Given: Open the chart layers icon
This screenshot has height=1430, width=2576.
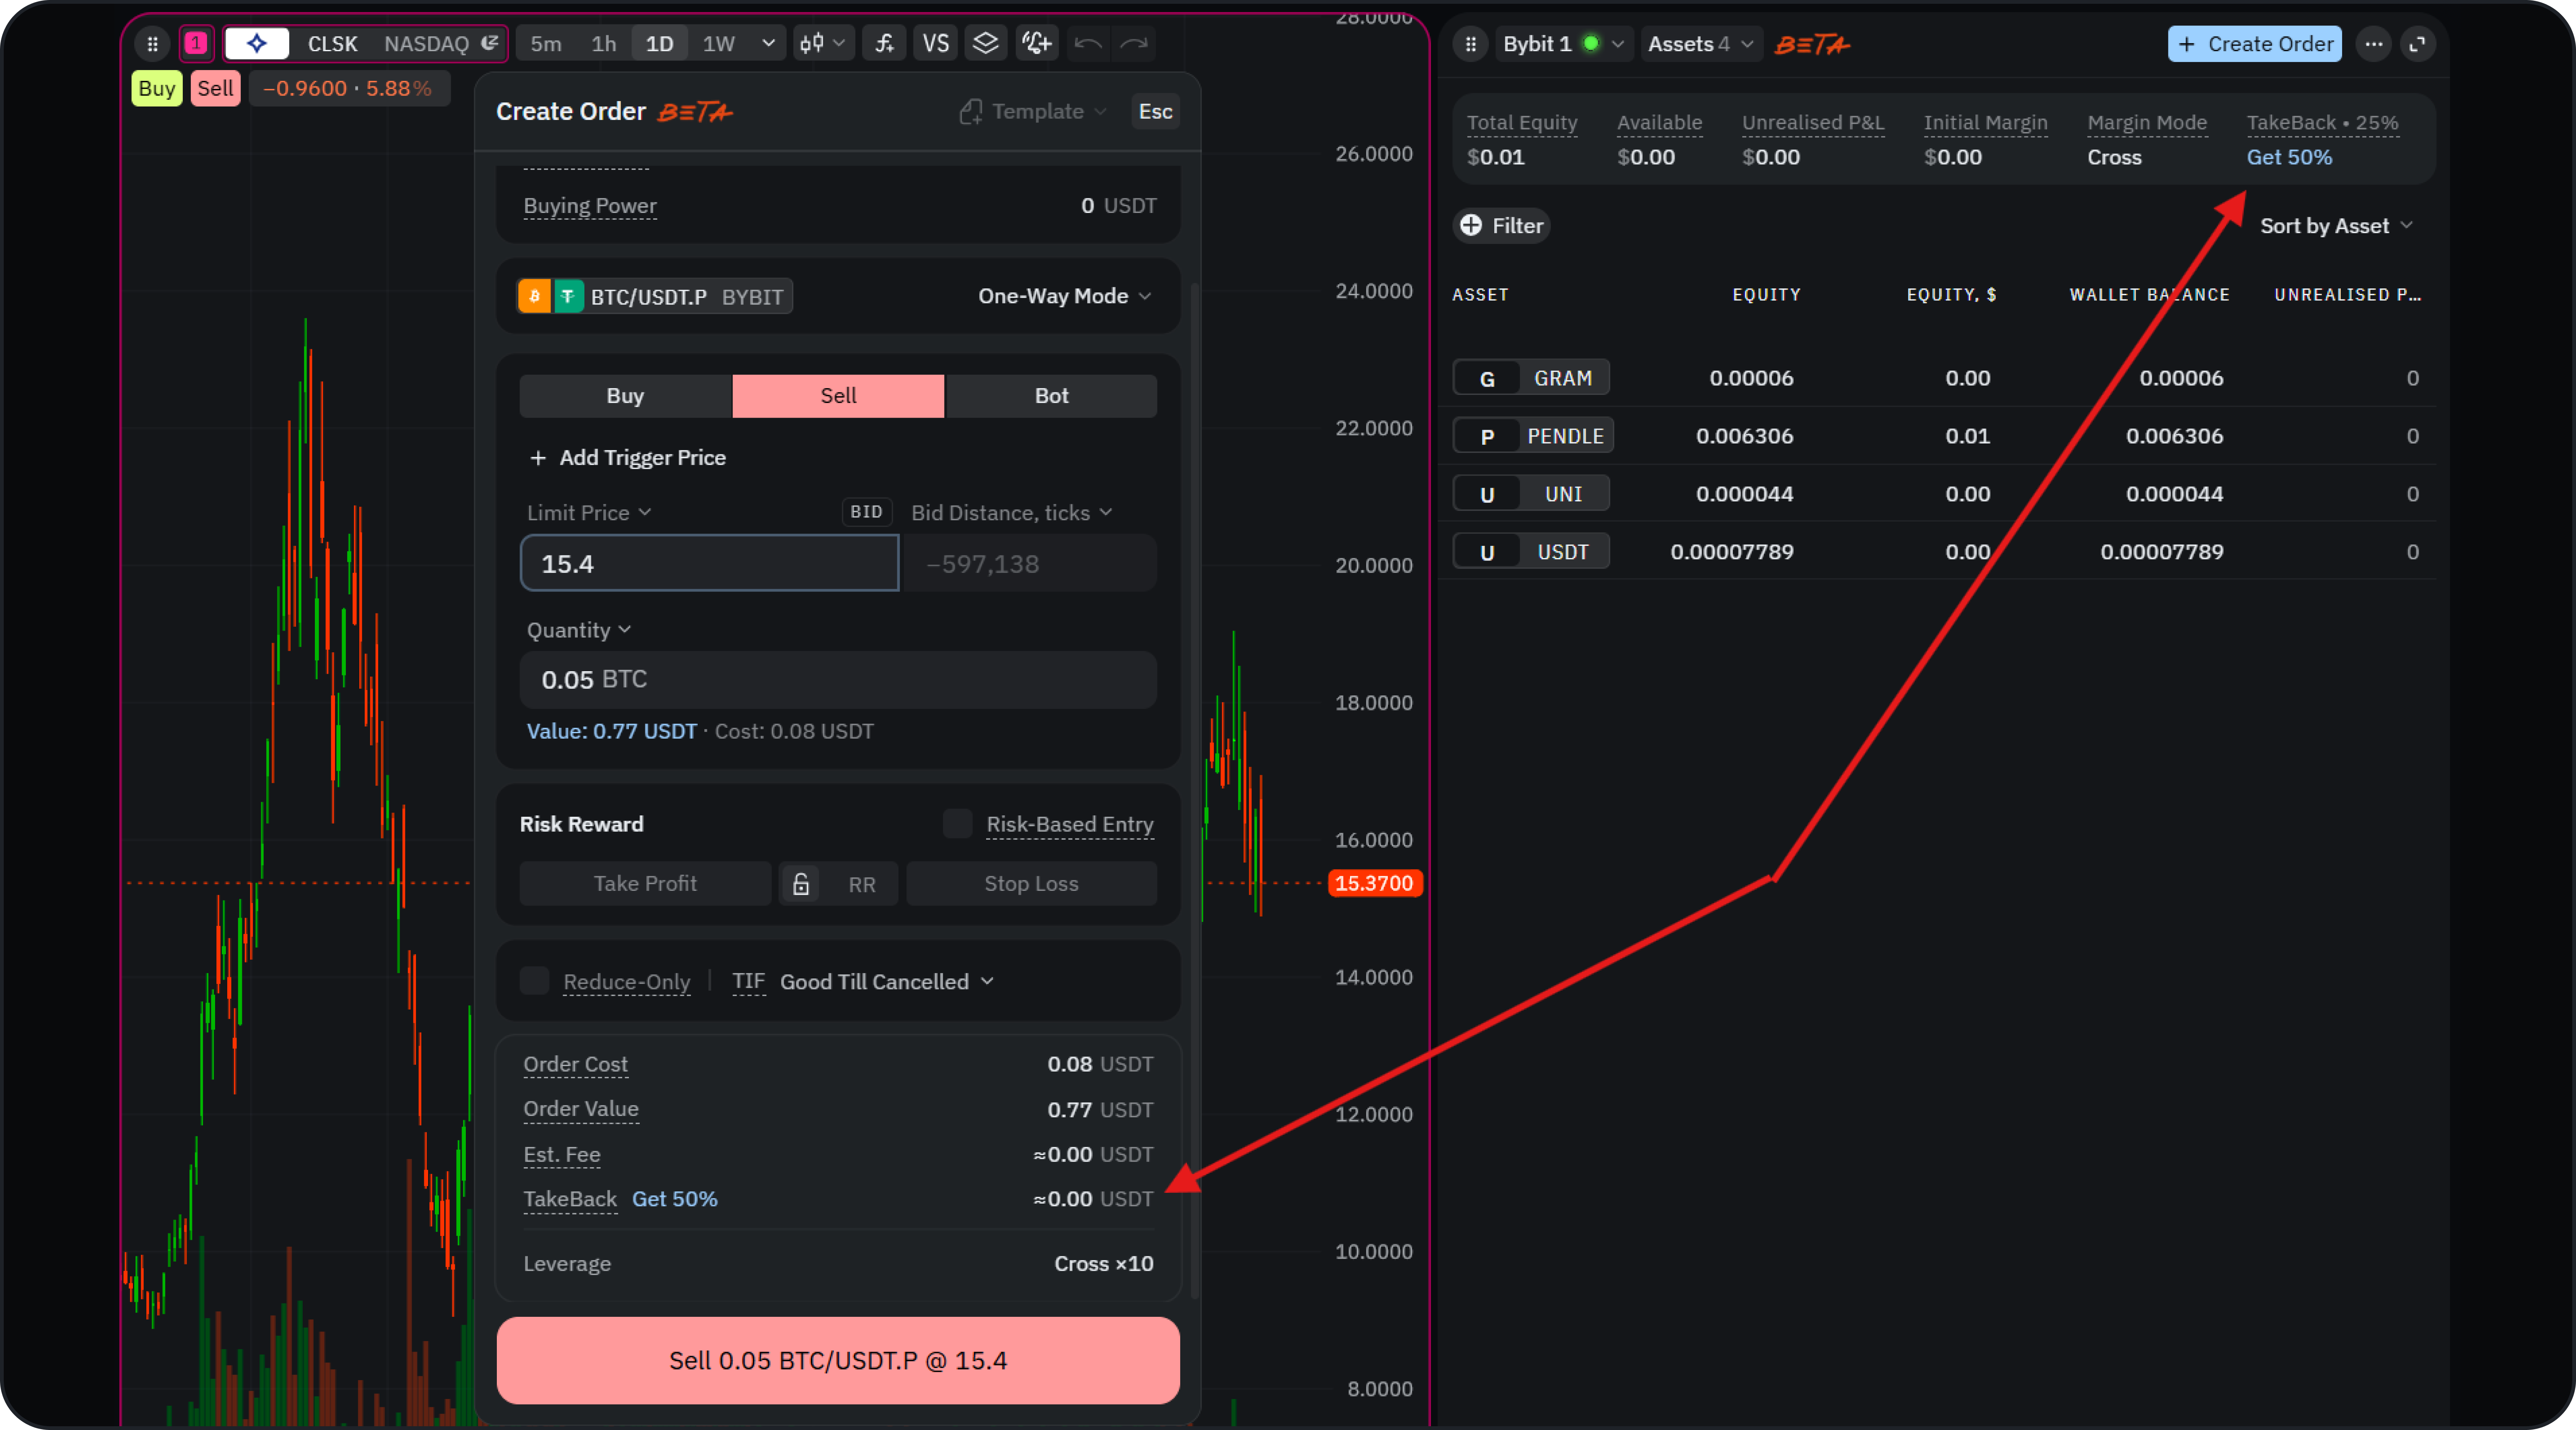Looking at the screenshot, I should [986, 44].
